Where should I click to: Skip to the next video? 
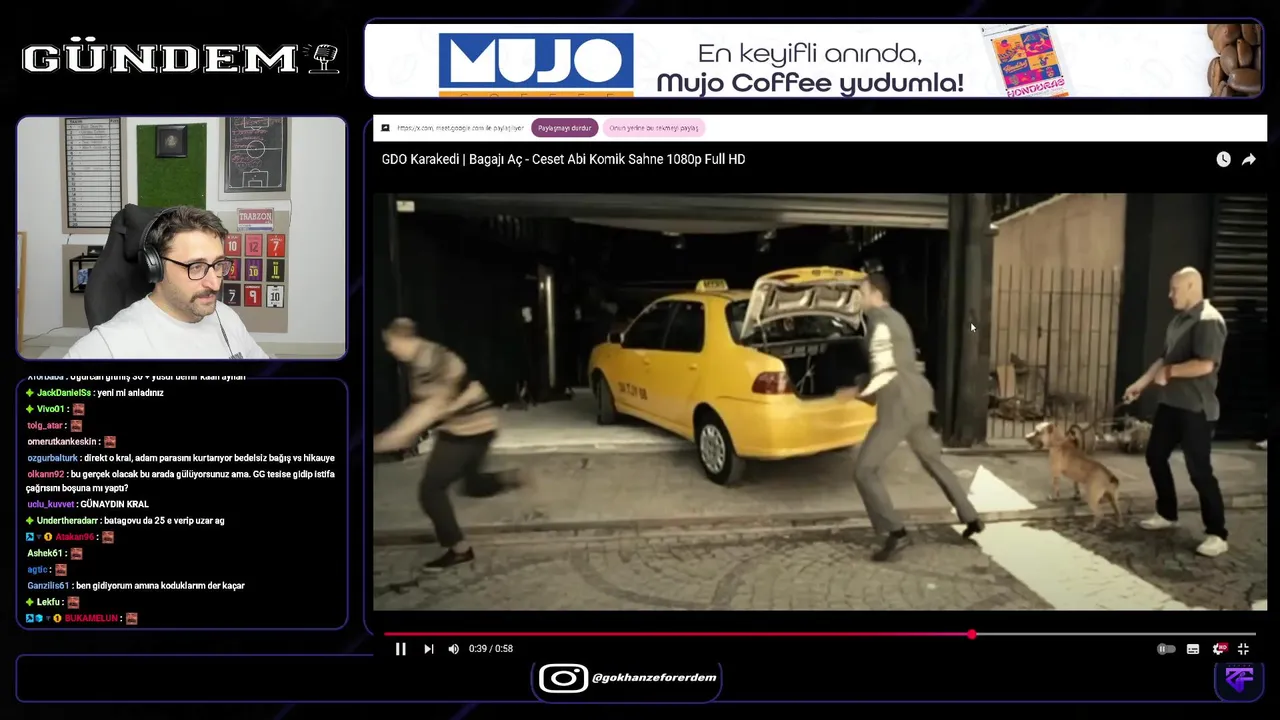click(428, 649)
